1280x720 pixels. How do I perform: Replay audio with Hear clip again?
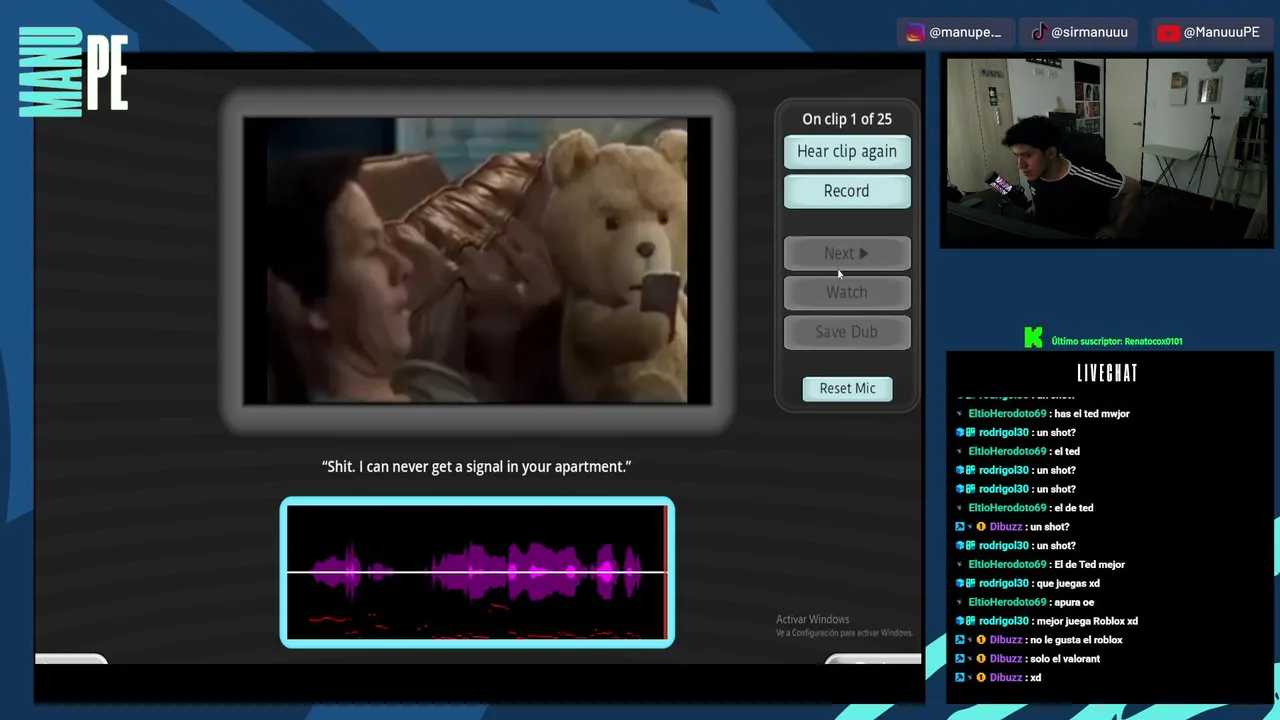(x=847, y=151)
